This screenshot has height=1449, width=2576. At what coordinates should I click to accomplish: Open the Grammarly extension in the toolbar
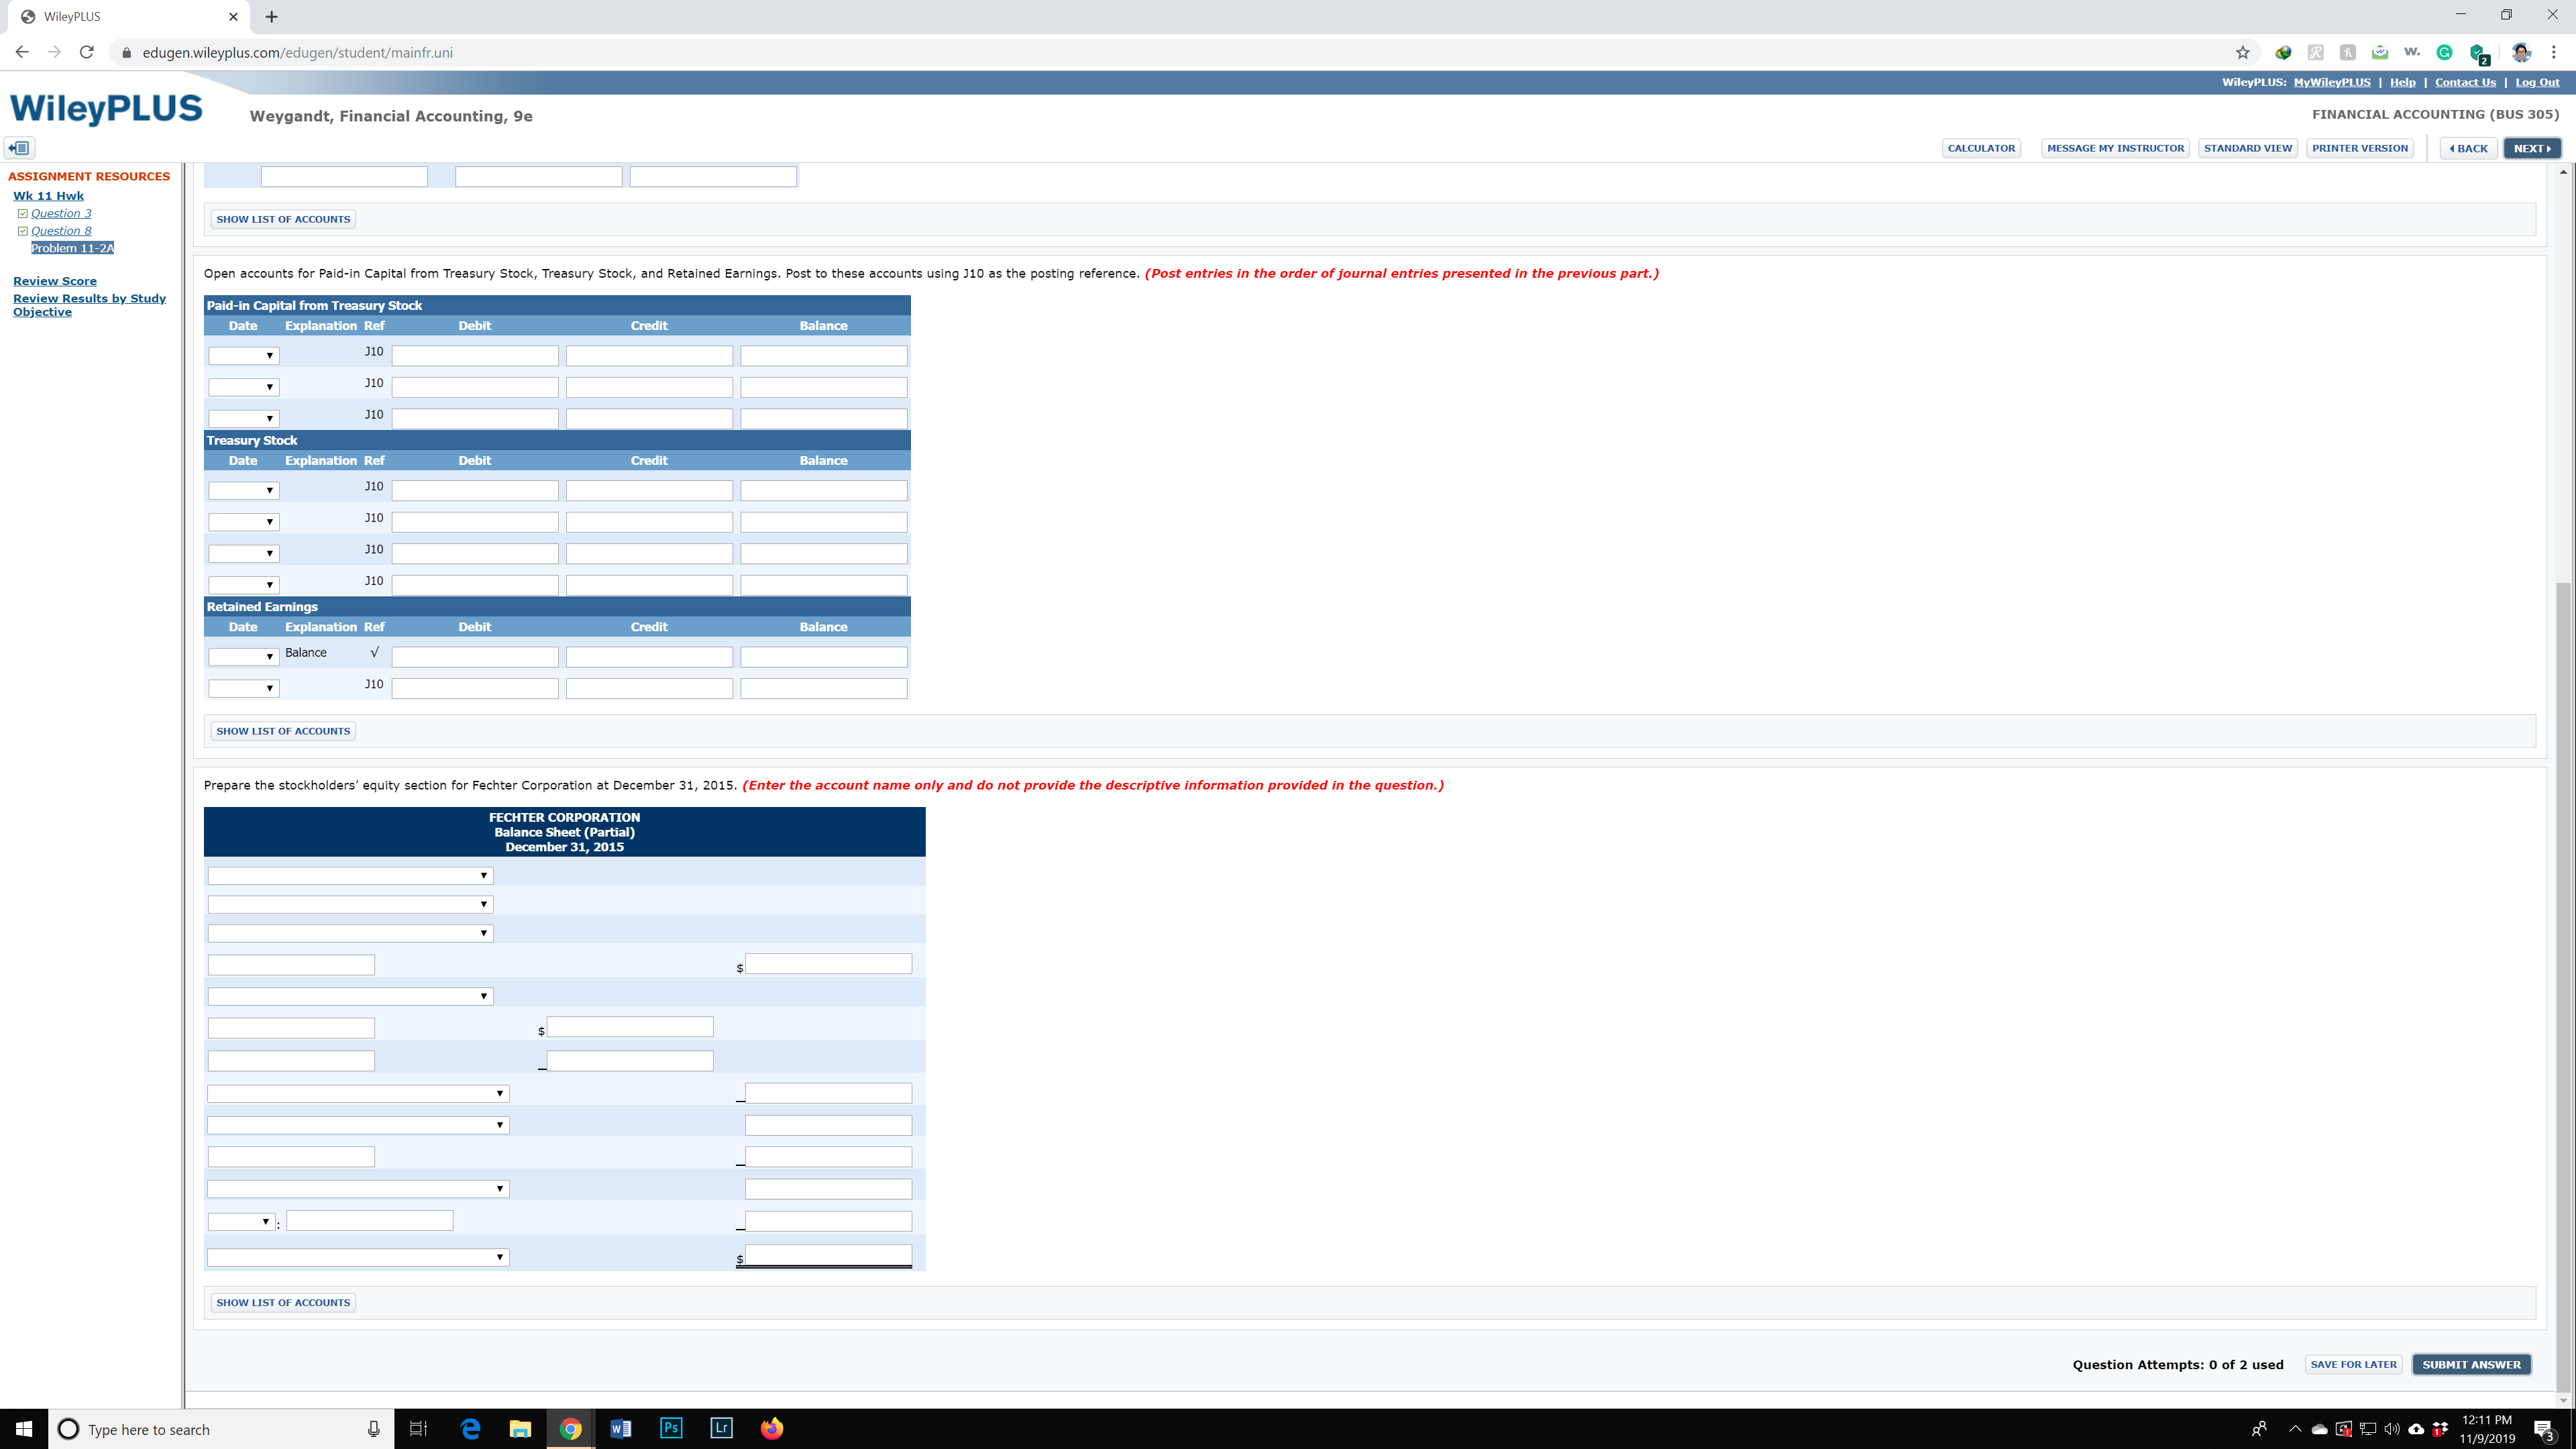coord(2444,52)
